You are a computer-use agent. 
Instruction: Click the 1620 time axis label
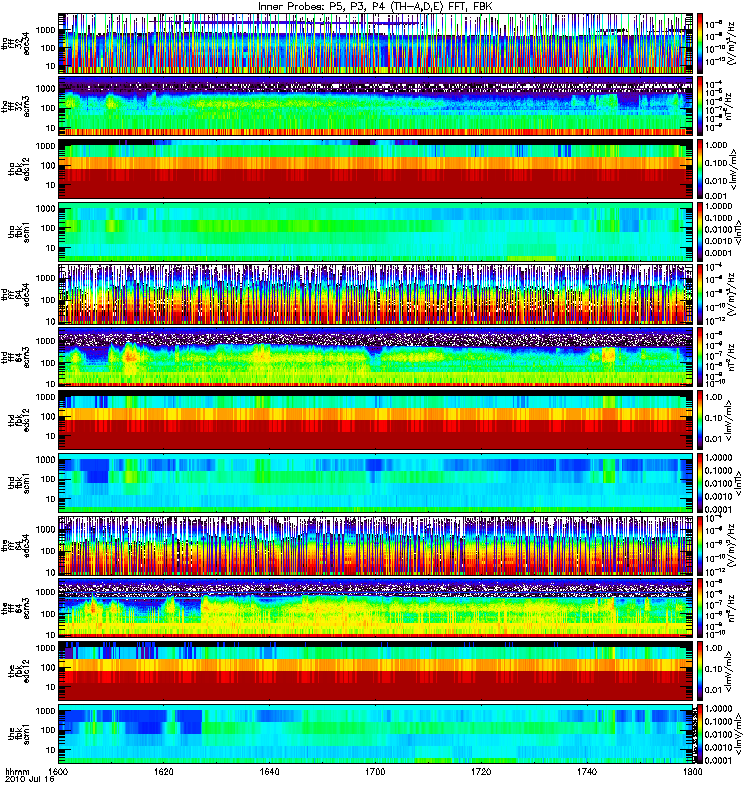(164, 772)
